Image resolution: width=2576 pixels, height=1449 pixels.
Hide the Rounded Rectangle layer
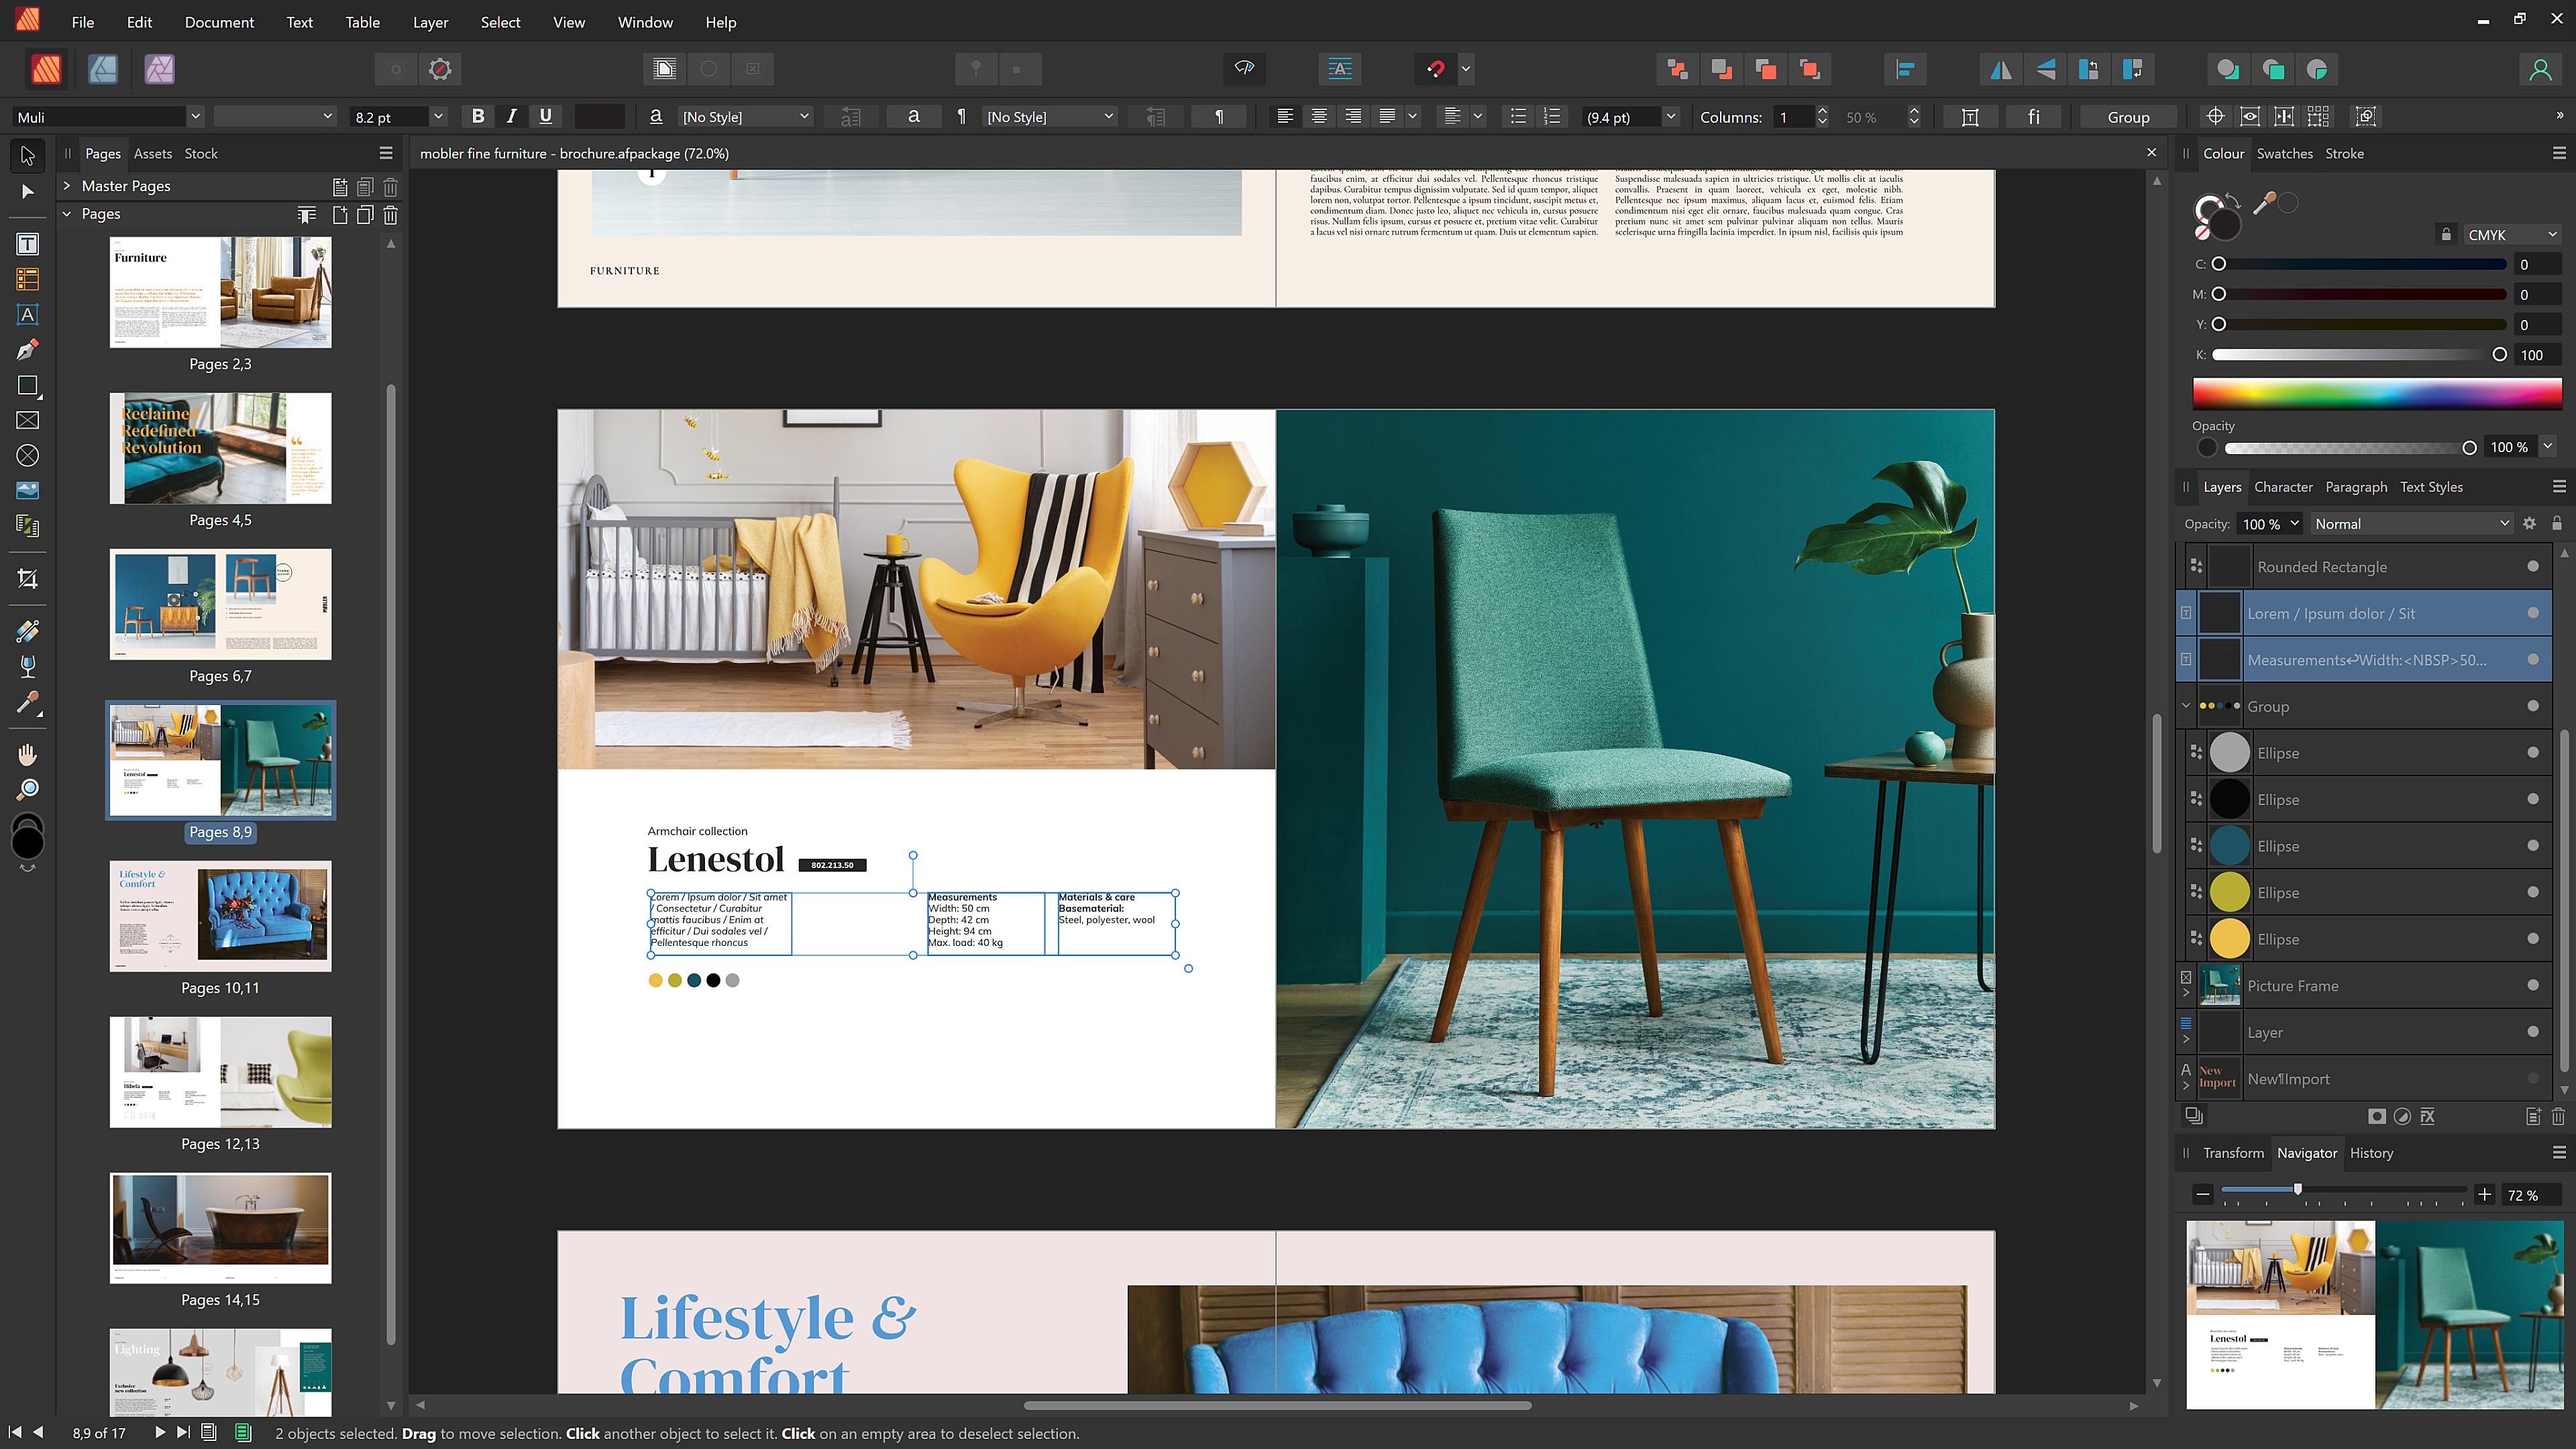2533,566
